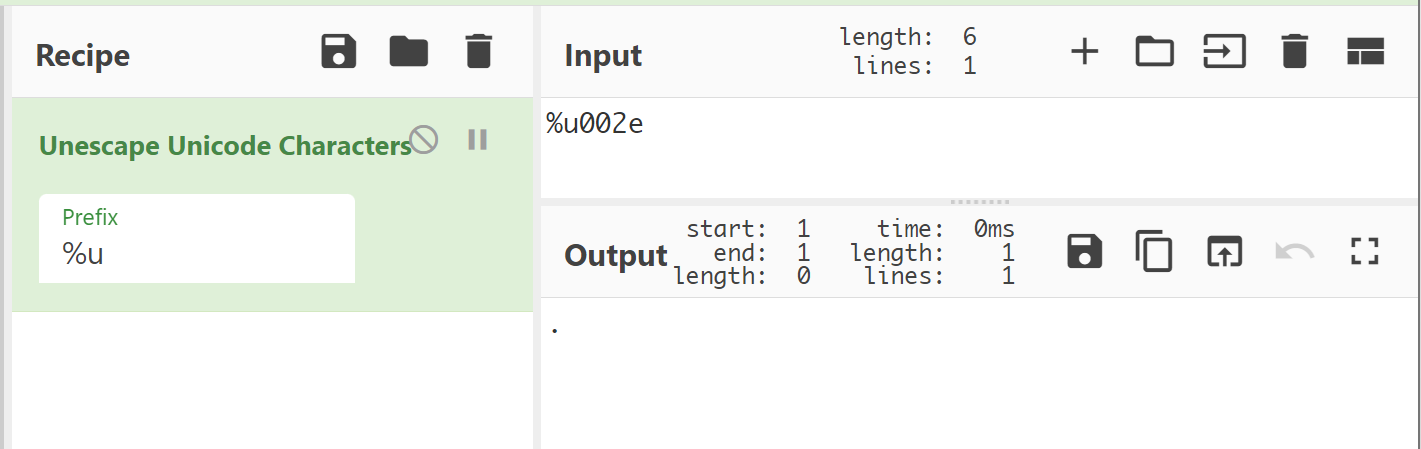Click into the input text %u002e
Image resolution: width=1421 pixels, height=449 pixels.
pos(594,125)
